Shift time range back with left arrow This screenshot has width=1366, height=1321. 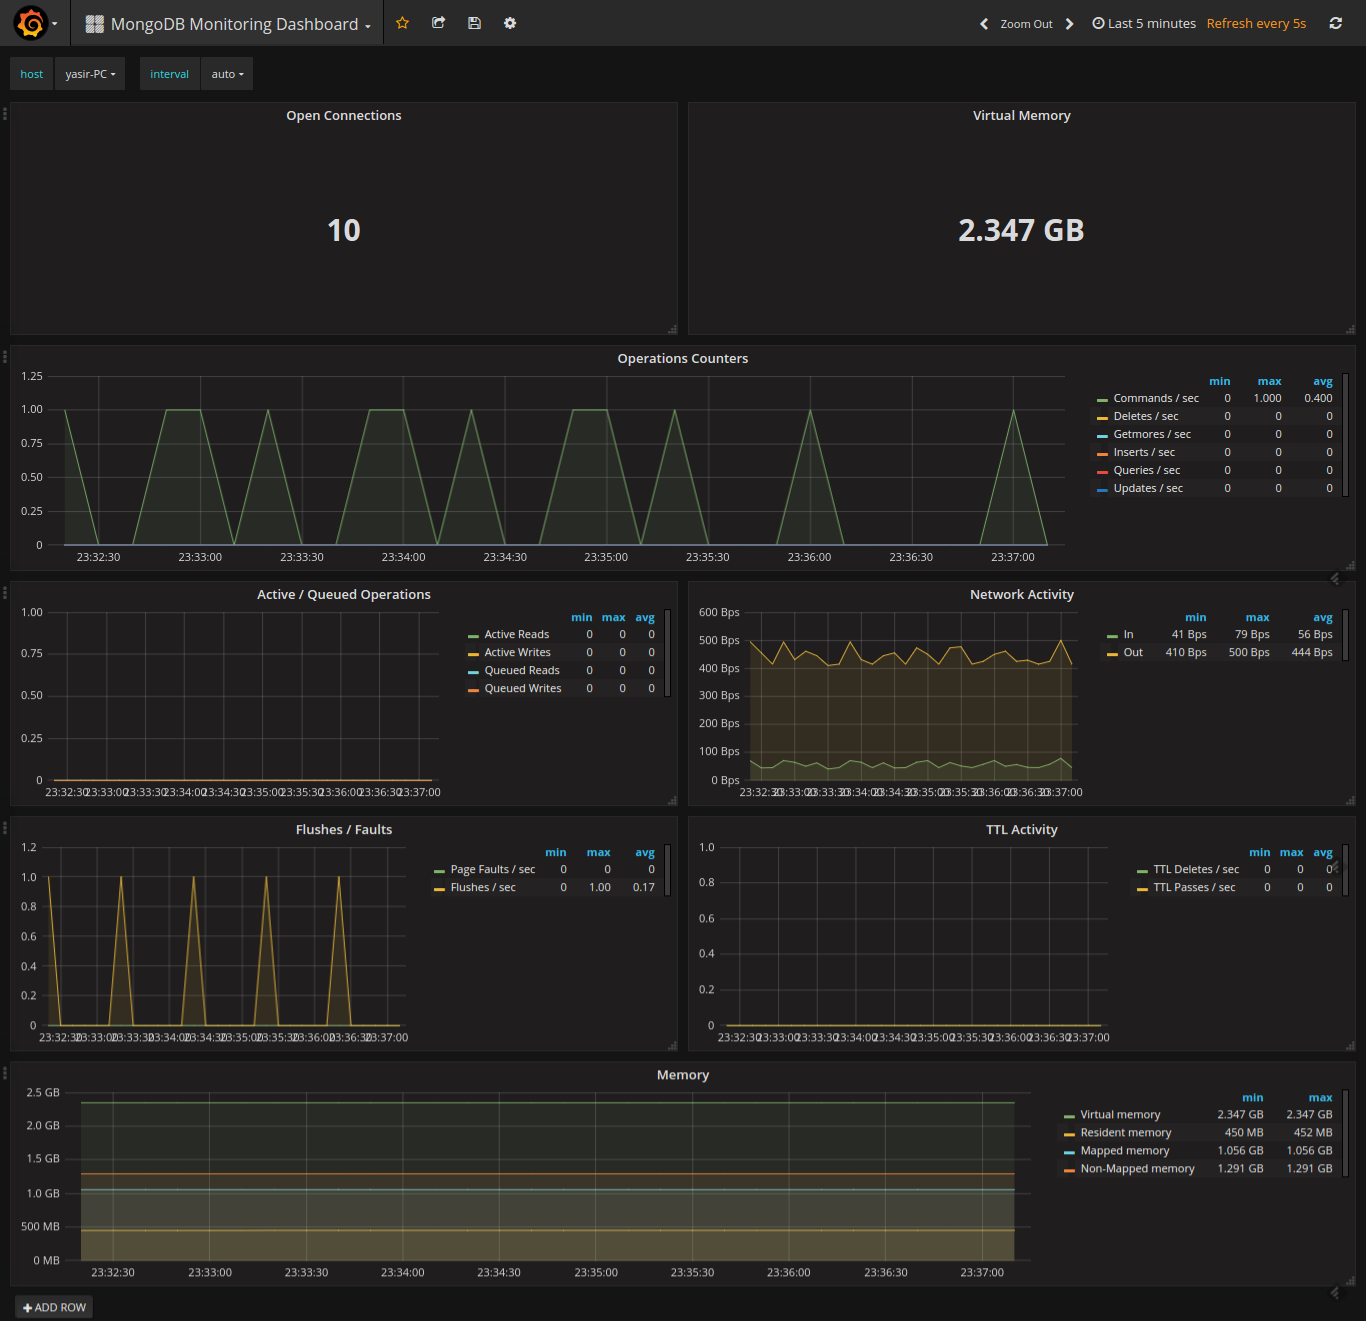tap(984, 24)
